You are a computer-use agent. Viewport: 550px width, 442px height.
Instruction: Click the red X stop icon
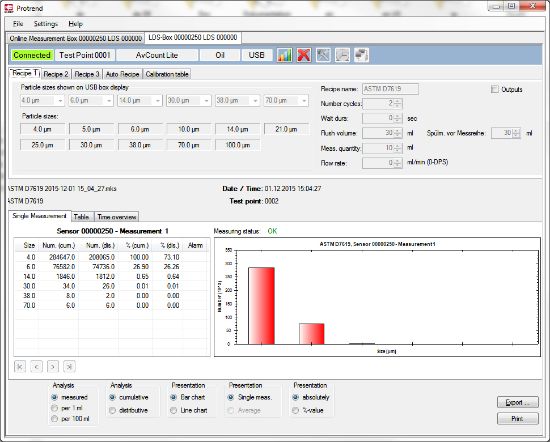pos(304,55)
